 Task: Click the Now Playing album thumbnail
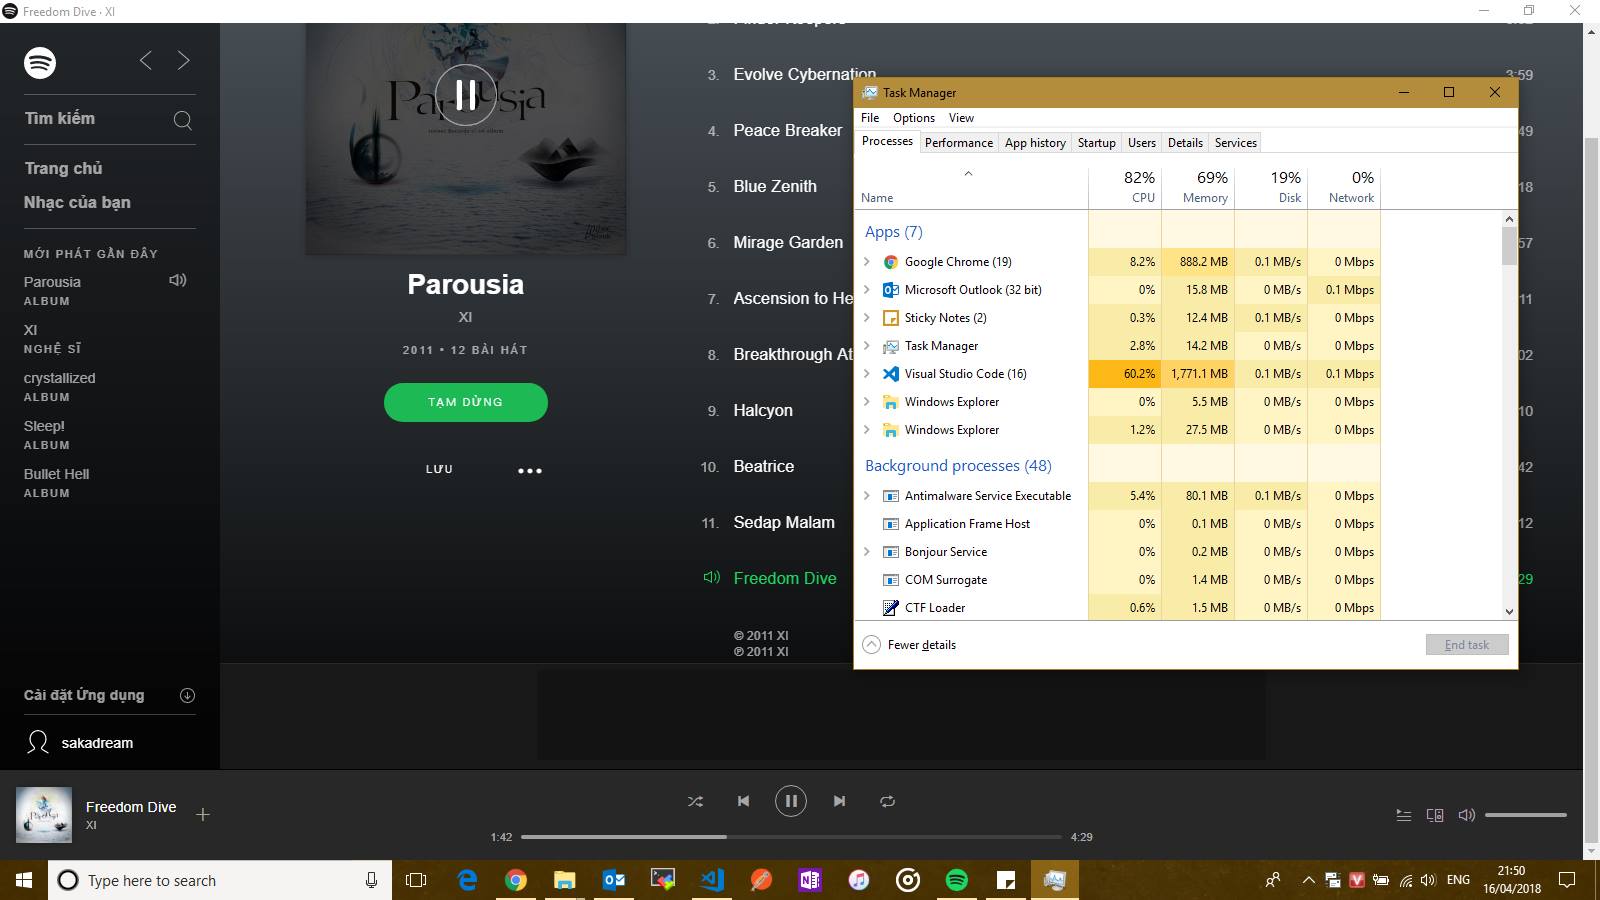[x=44, y=814]
